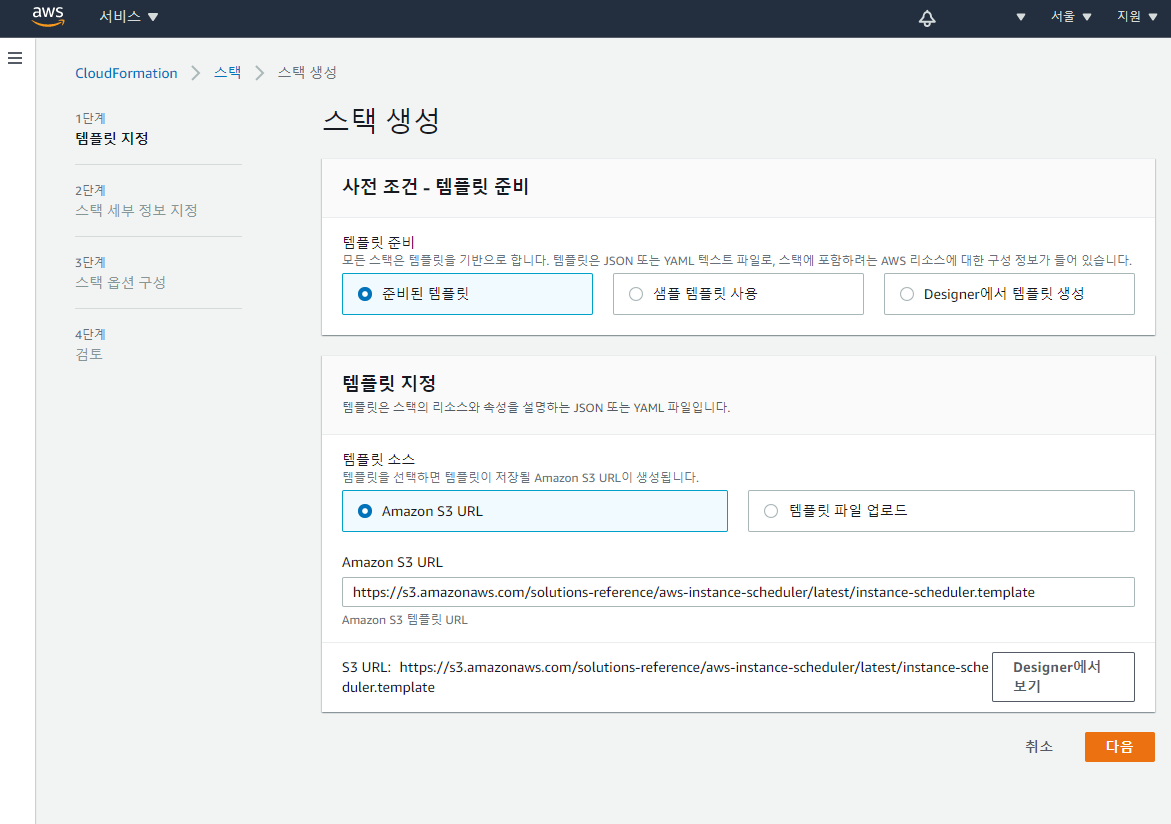1171x824 pixels.
Task: Click the Designer에서 보기 button
Action: [x=1063, y=677]
